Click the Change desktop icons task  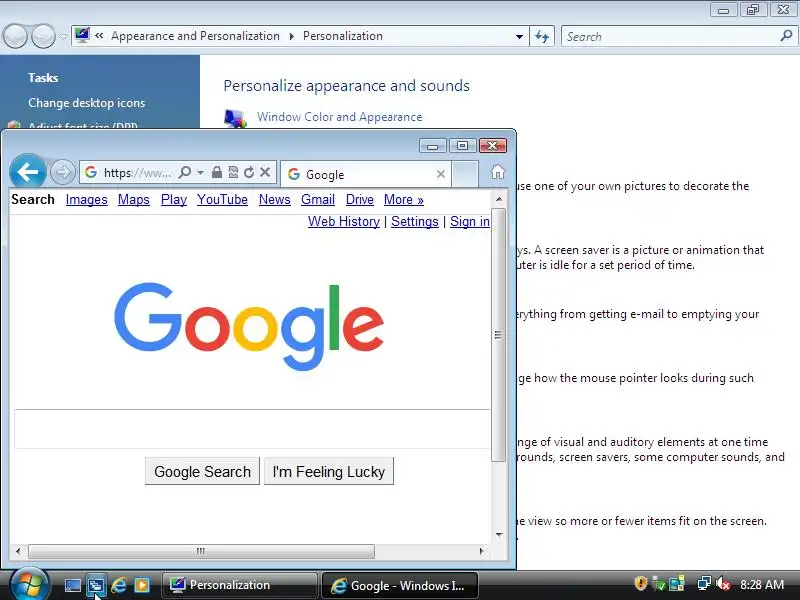pyautogui.click(x=87, y=103)
